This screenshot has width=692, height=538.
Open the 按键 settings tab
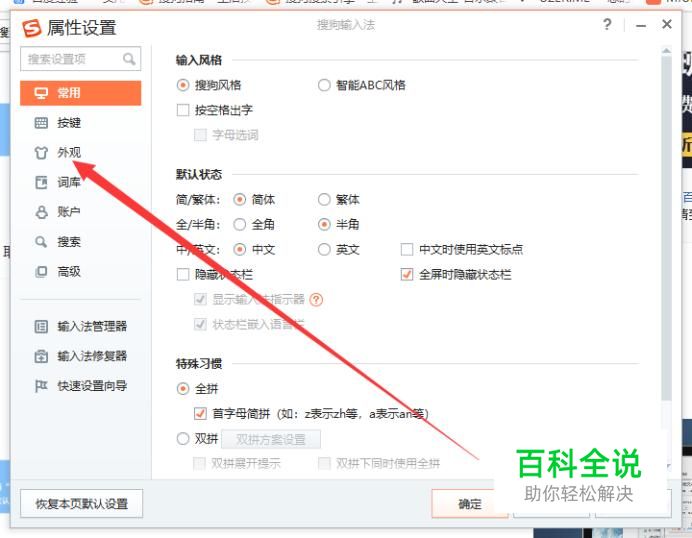tap(81, 123)
